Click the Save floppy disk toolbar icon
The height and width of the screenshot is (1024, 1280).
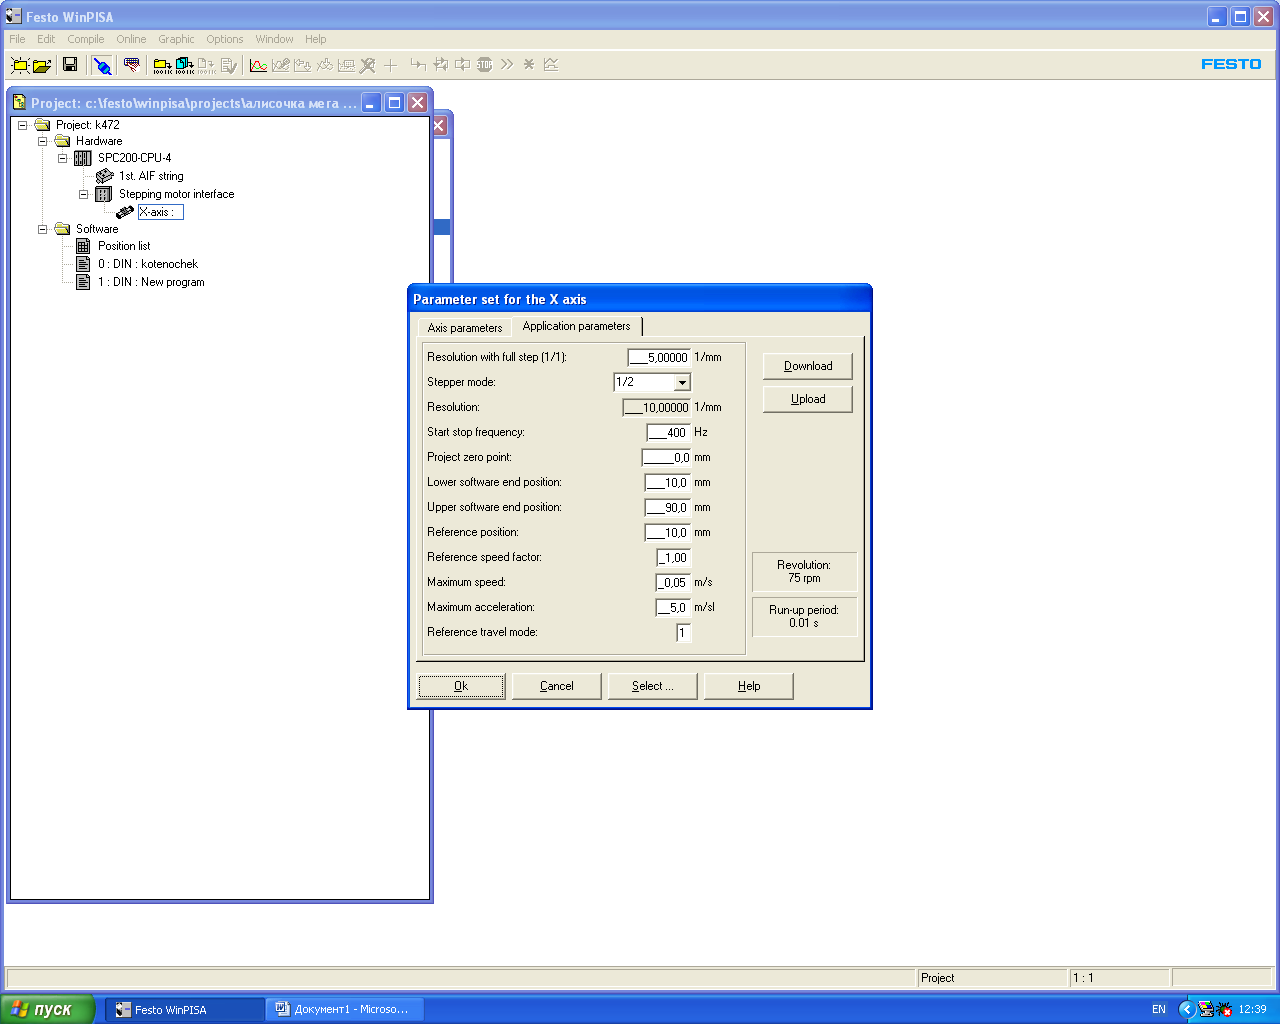[70, 65]
